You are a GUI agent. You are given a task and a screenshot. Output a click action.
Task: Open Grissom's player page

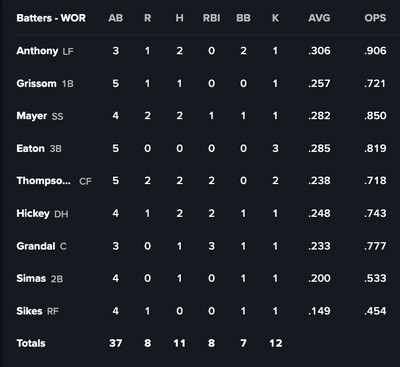point(36,83)
